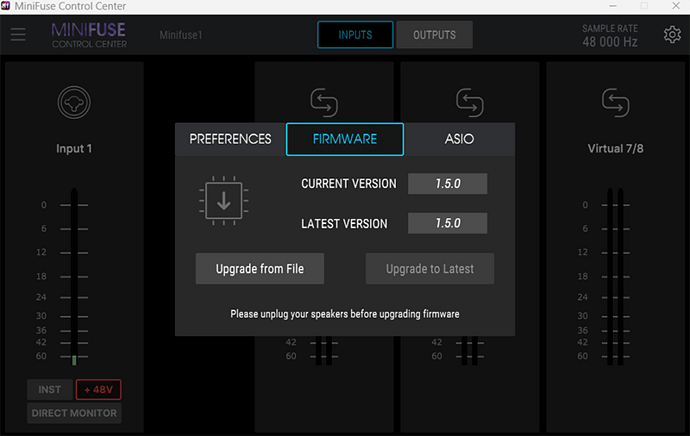Select the FIRMWARE tab
Screen dimensions: 690x436
tap(345, 139)
